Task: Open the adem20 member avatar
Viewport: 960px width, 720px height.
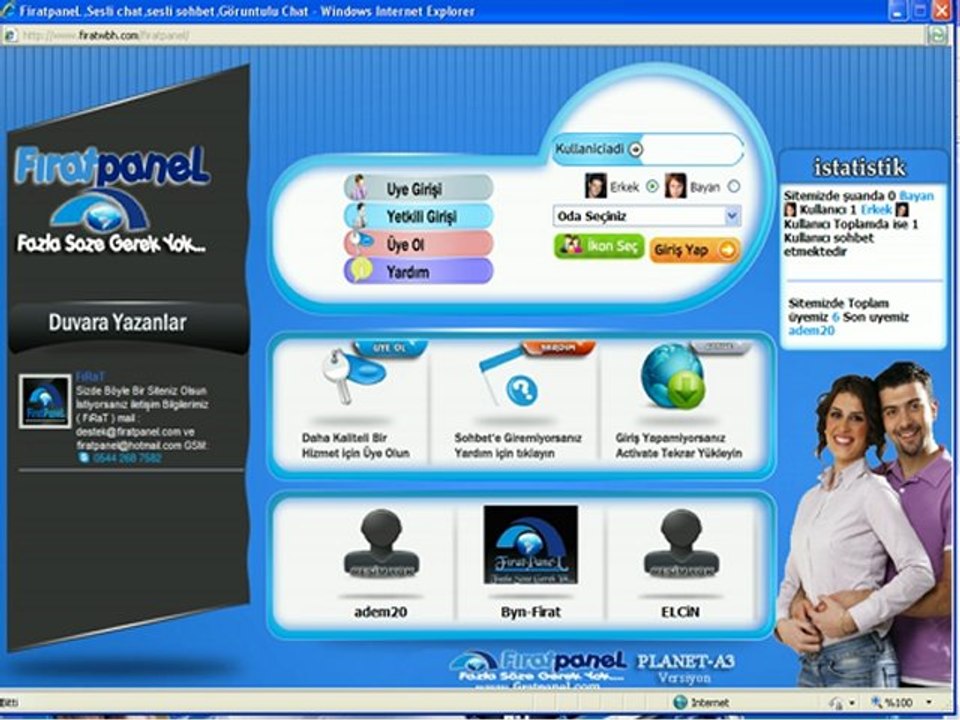Action: pyautogui.click(x=381, y=544)
